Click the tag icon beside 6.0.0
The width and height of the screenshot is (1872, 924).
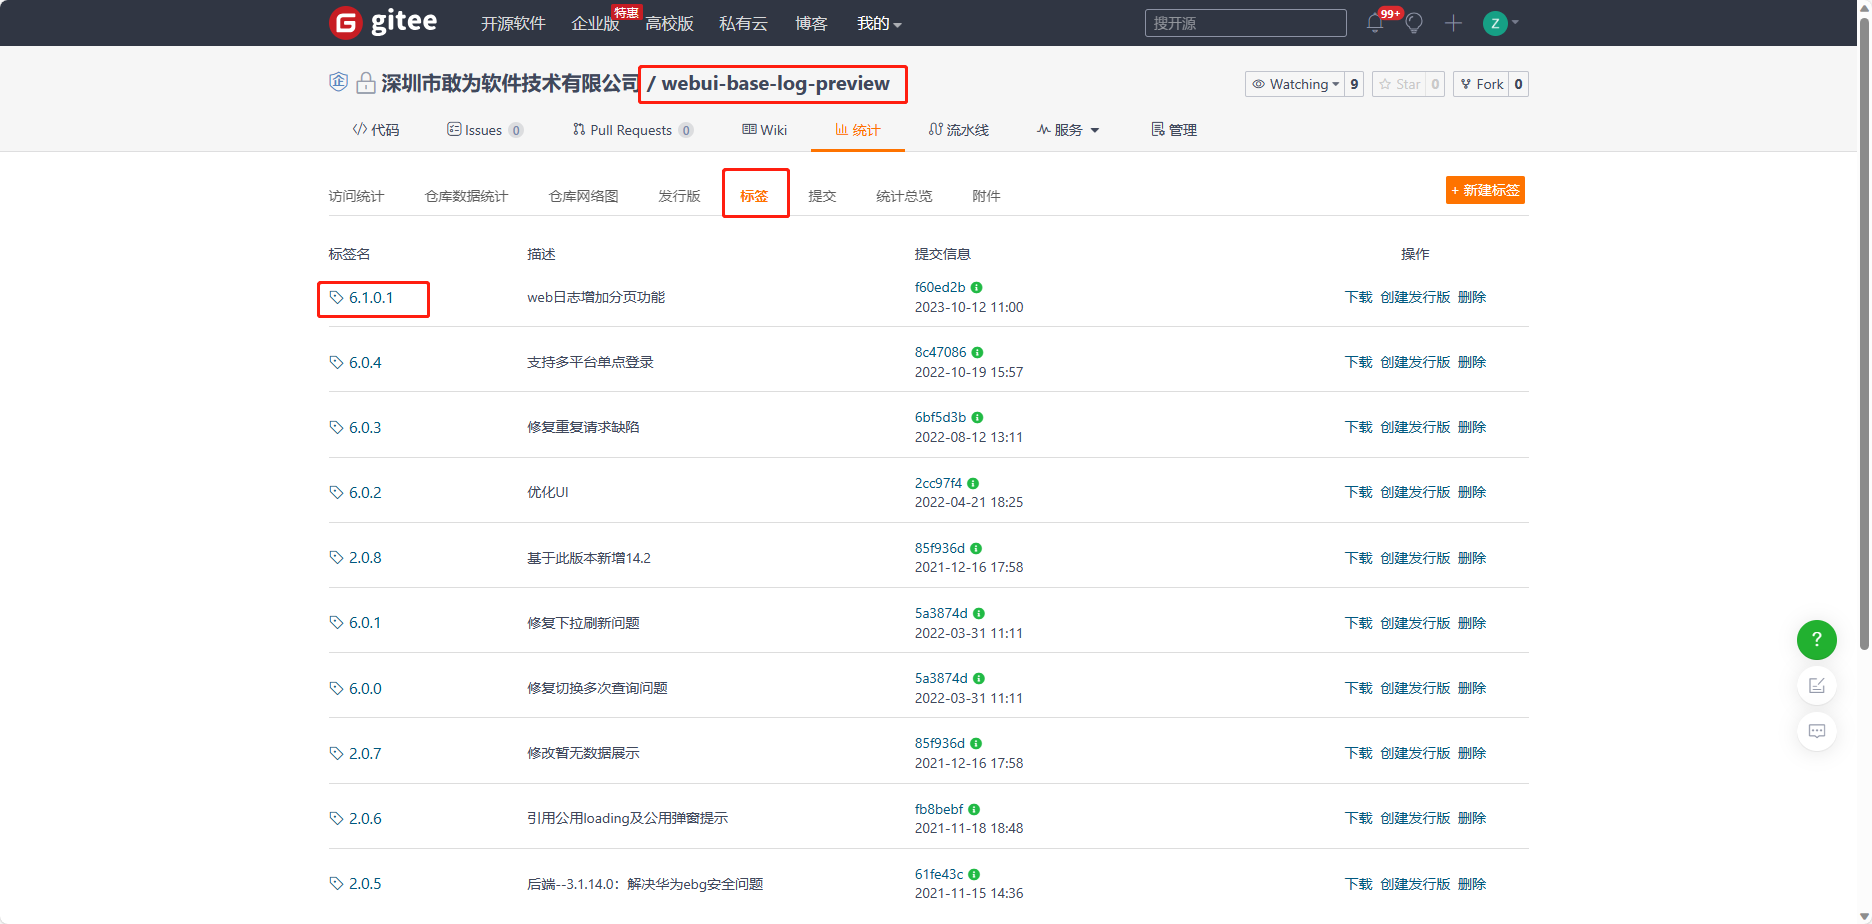click(336, 688)
